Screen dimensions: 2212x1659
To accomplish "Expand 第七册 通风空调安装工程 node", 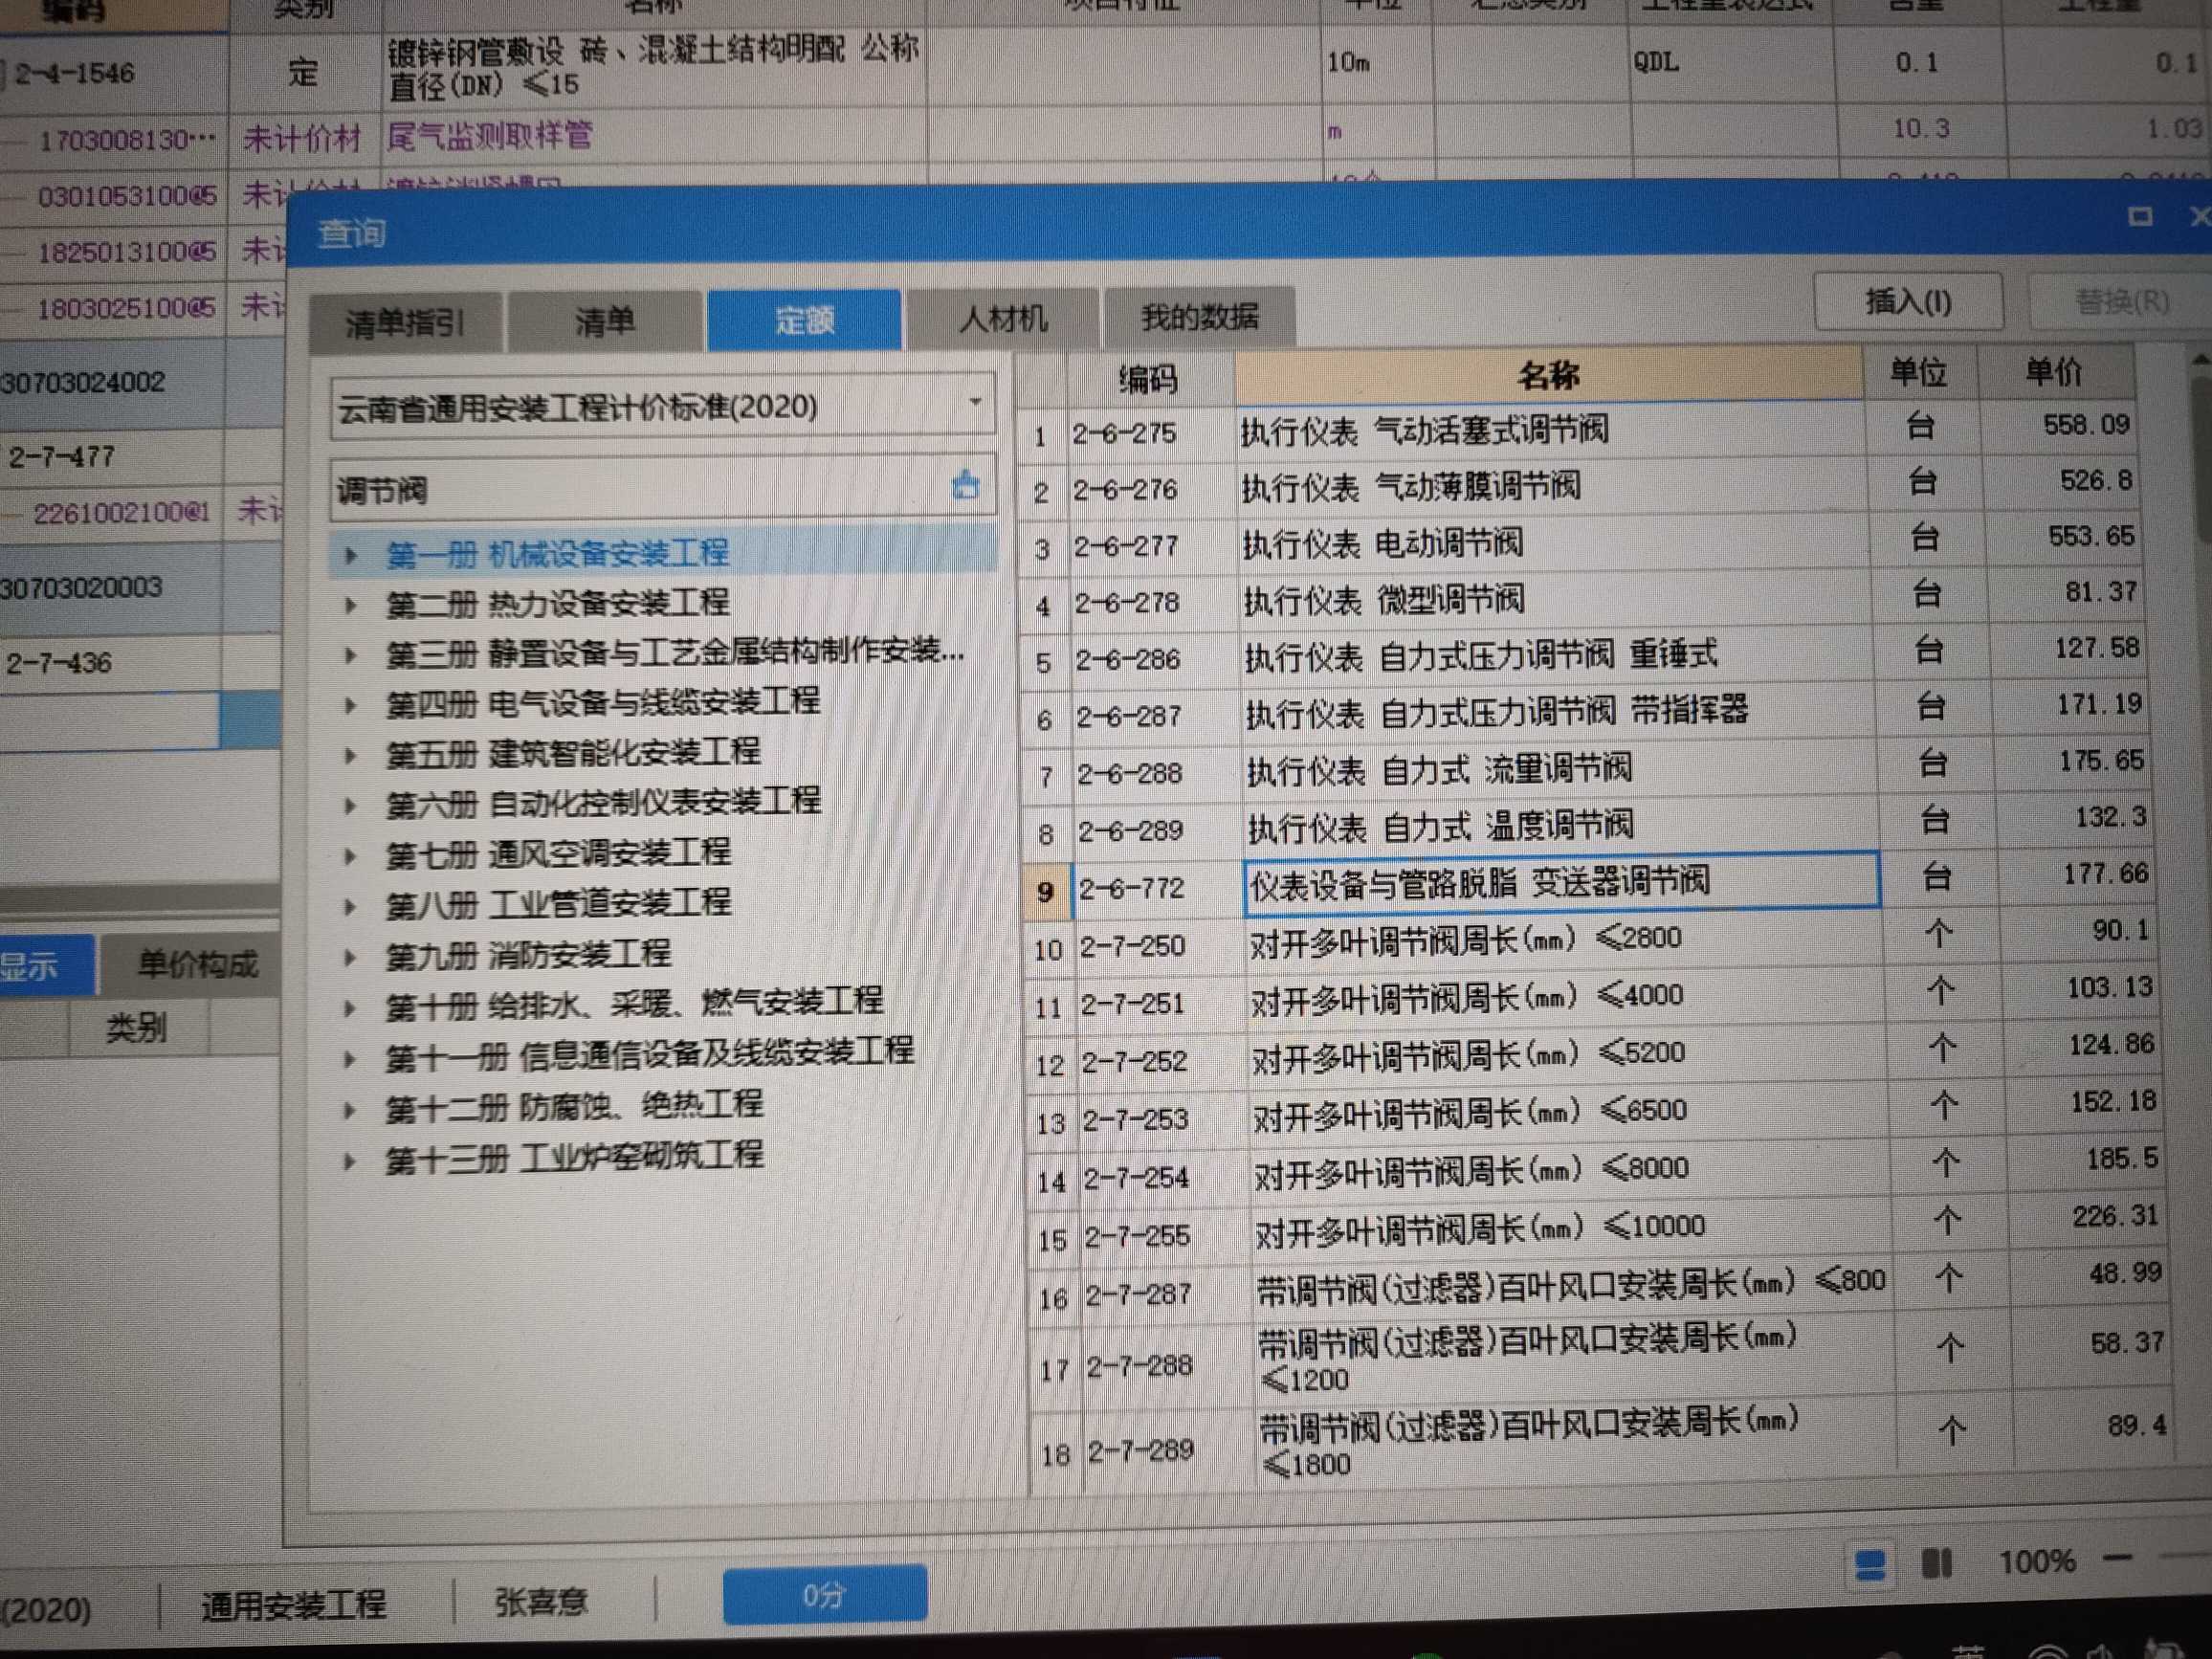I will tap(350, 856).
